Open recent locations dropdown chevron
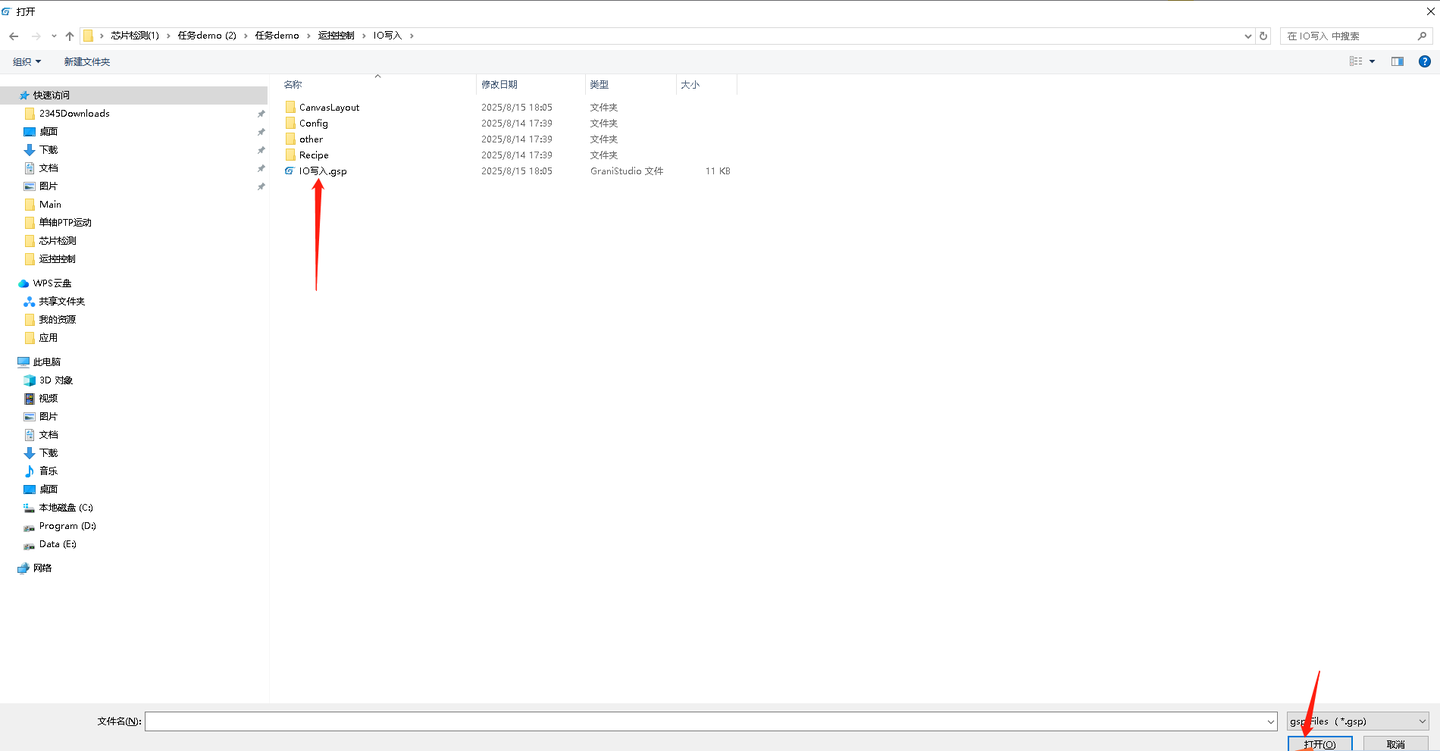Image resolution: width=1440 pixels, height=751 pixels. [x=53, y=36]
